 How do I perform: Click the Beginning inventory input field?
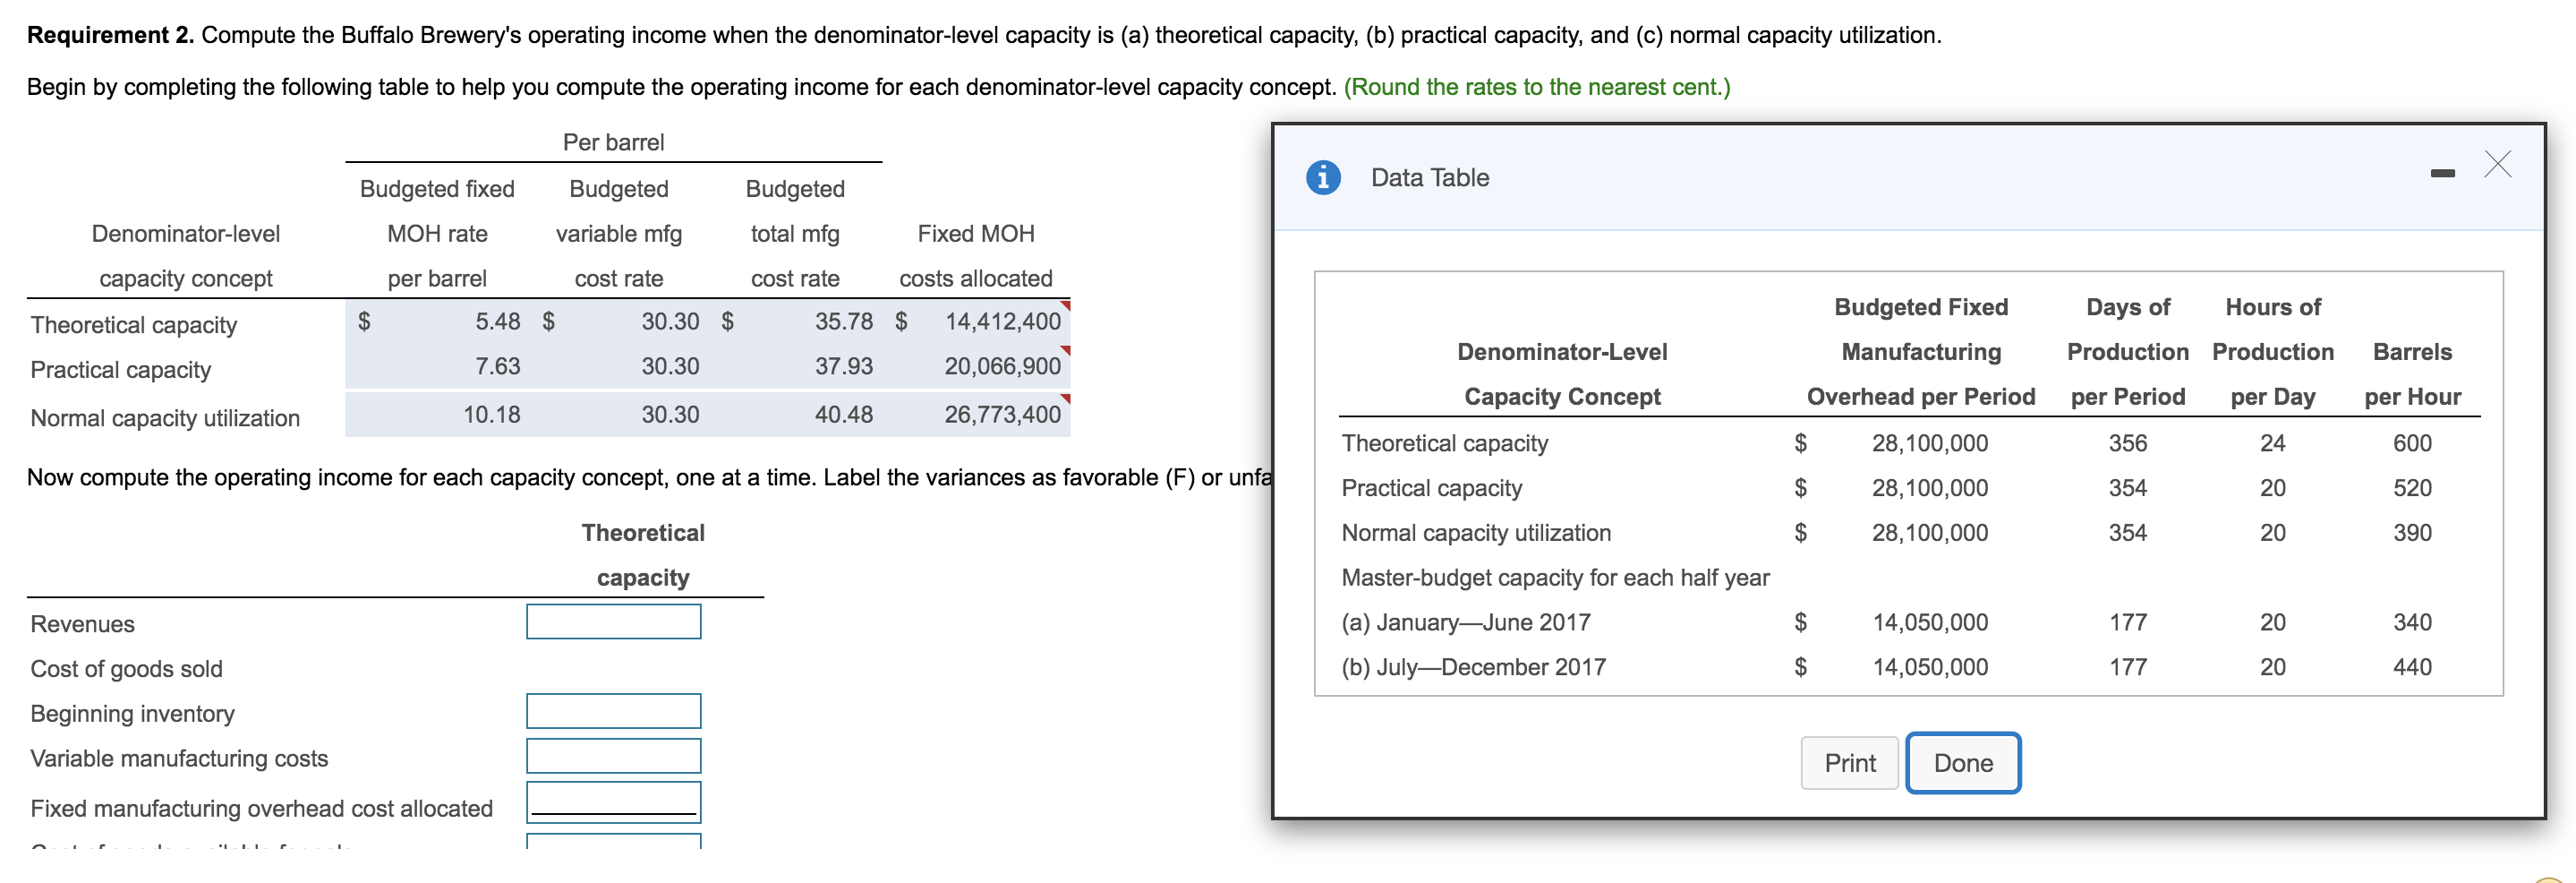coord(613,712)
